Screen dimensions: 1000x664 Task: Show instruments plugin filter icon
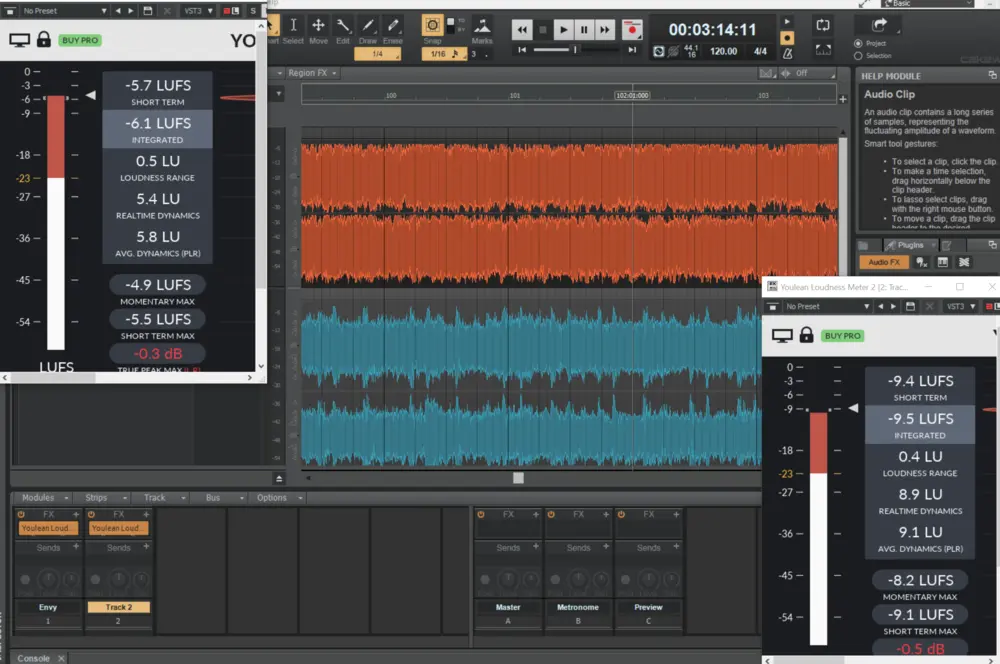point(921,262)
